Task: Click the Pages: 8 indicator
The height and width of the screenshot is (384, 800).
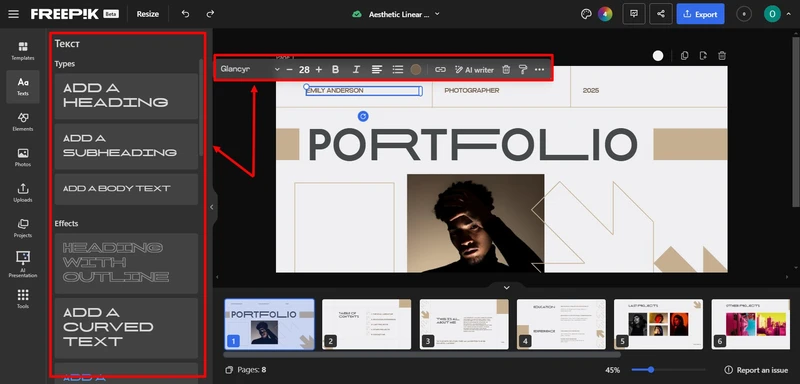Action: [x=245, y=370]
